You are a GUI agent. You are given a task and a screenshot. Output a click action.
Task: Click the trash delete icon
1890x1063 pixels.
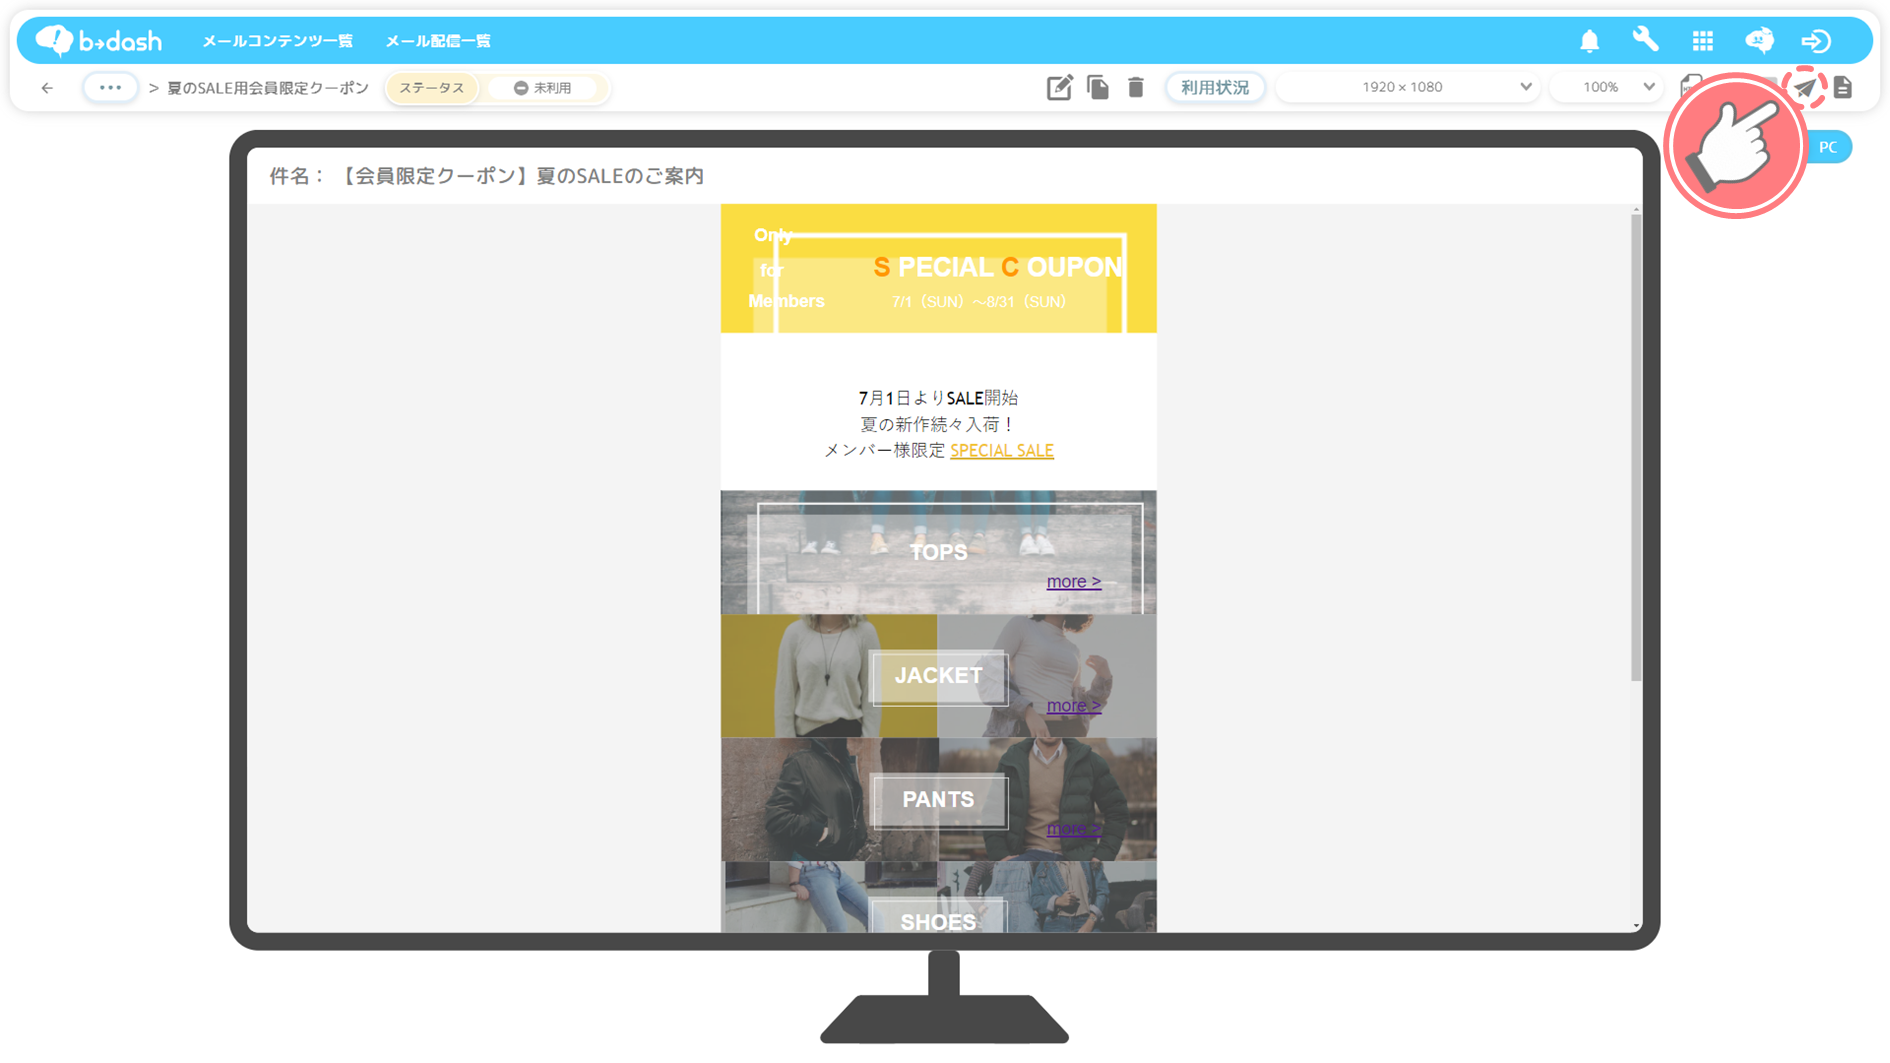point(1136,88)
